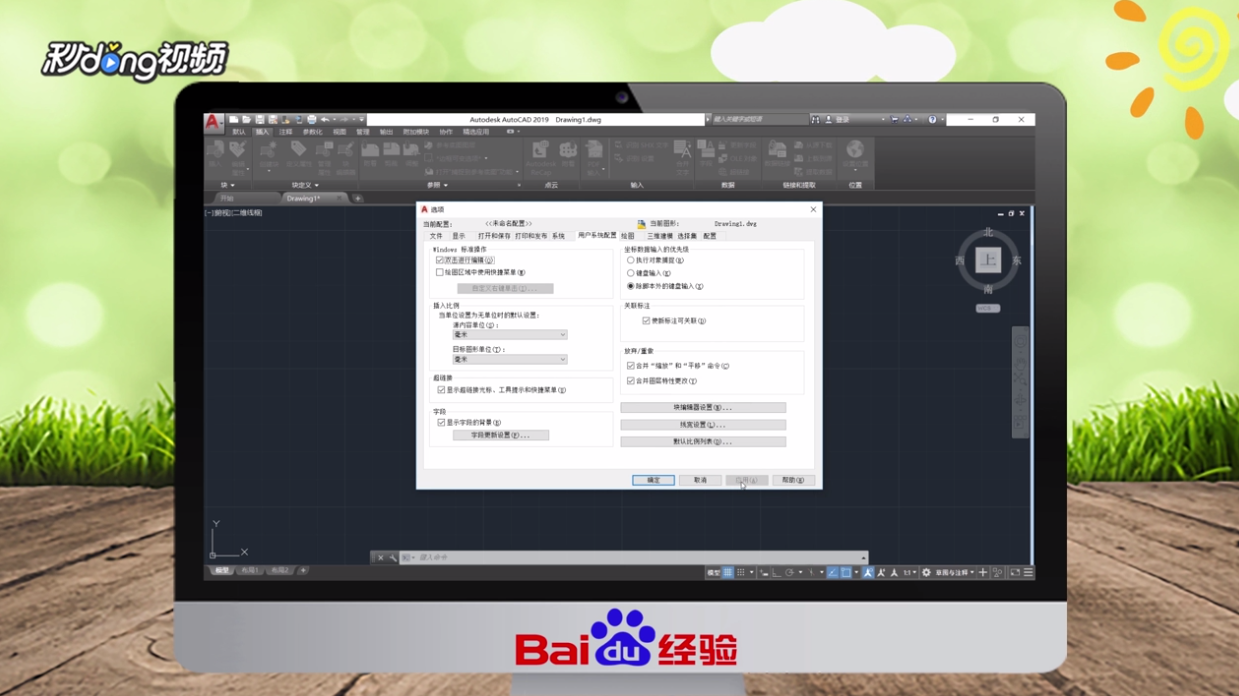The image size is (1239, 696).
Task: Click the ViewCube top face 上
Action: (988, 260)
